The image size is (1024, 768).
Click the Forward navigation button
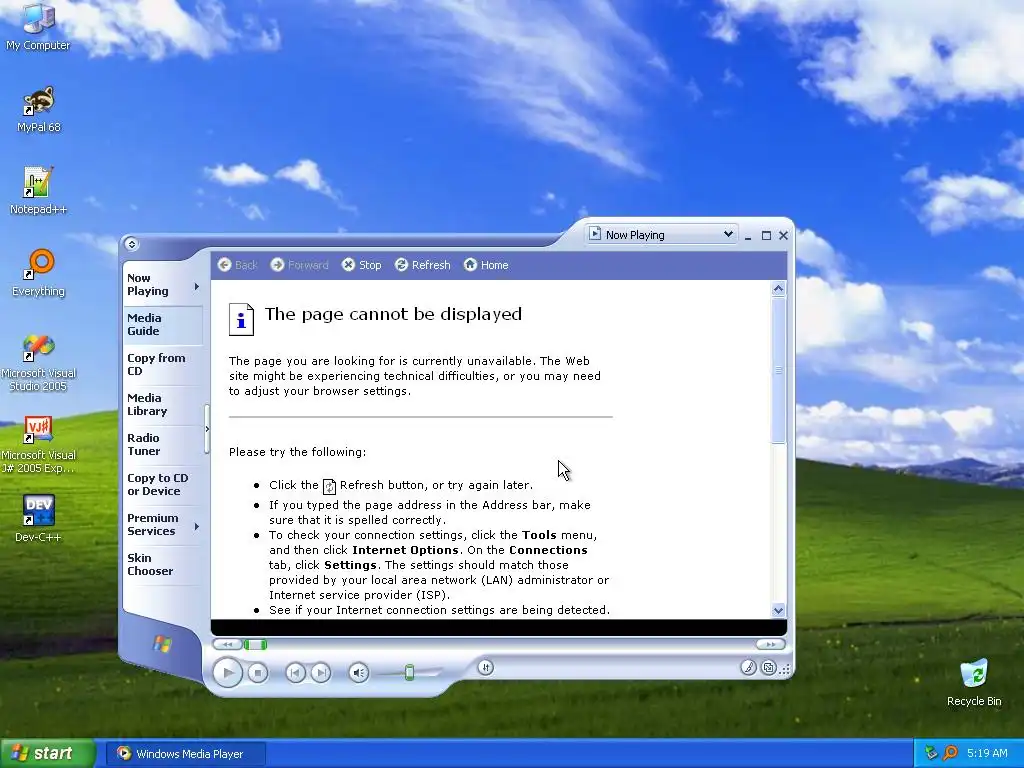[299, 264]
